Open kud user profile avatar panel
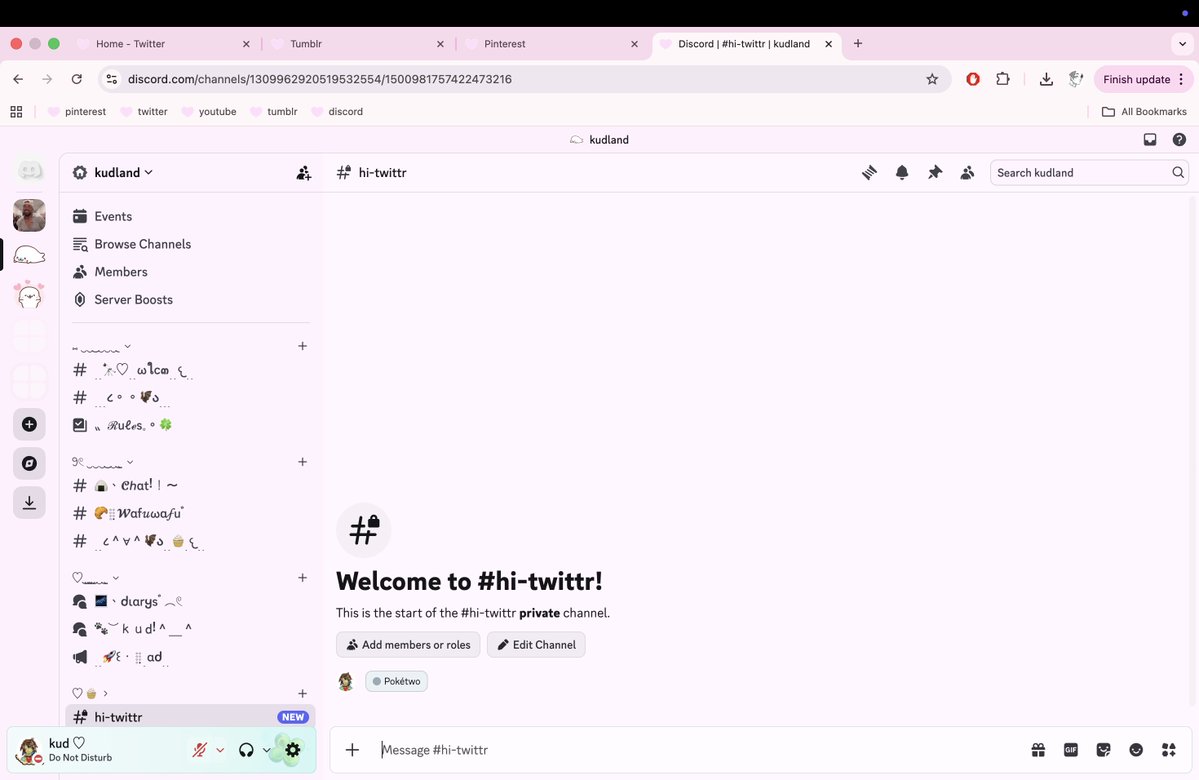The height and width of the screenshot is (780, 1199). coord(29,750)
